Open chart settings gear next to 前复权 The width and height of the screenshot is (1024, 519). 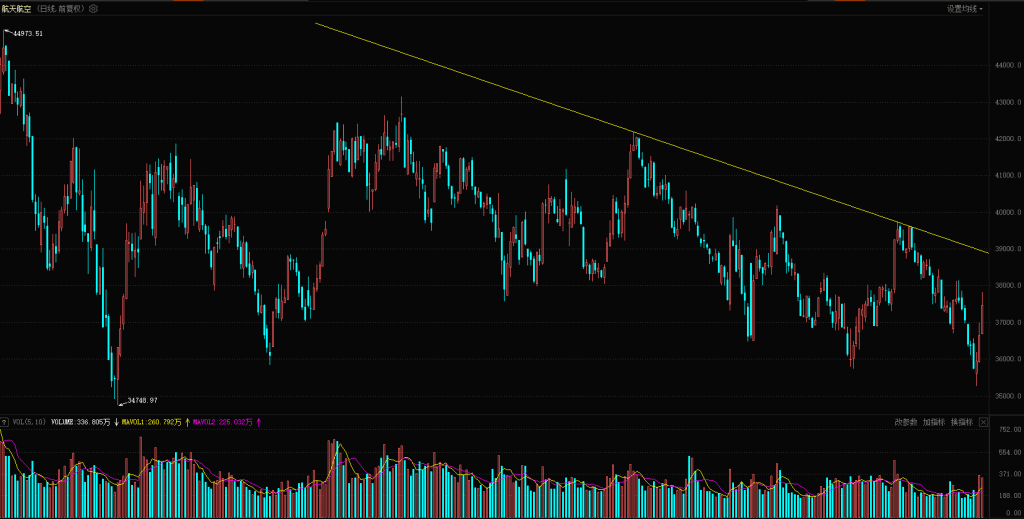point(93,8)
